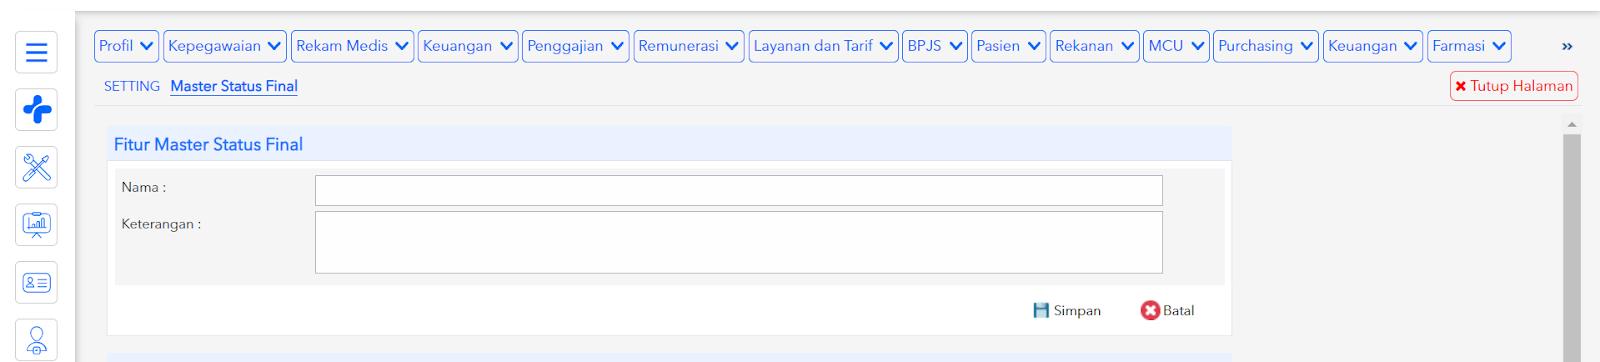Open the BPJS dropdown
The height and width of the screenshot is (362, 1600).
[935, 46]
